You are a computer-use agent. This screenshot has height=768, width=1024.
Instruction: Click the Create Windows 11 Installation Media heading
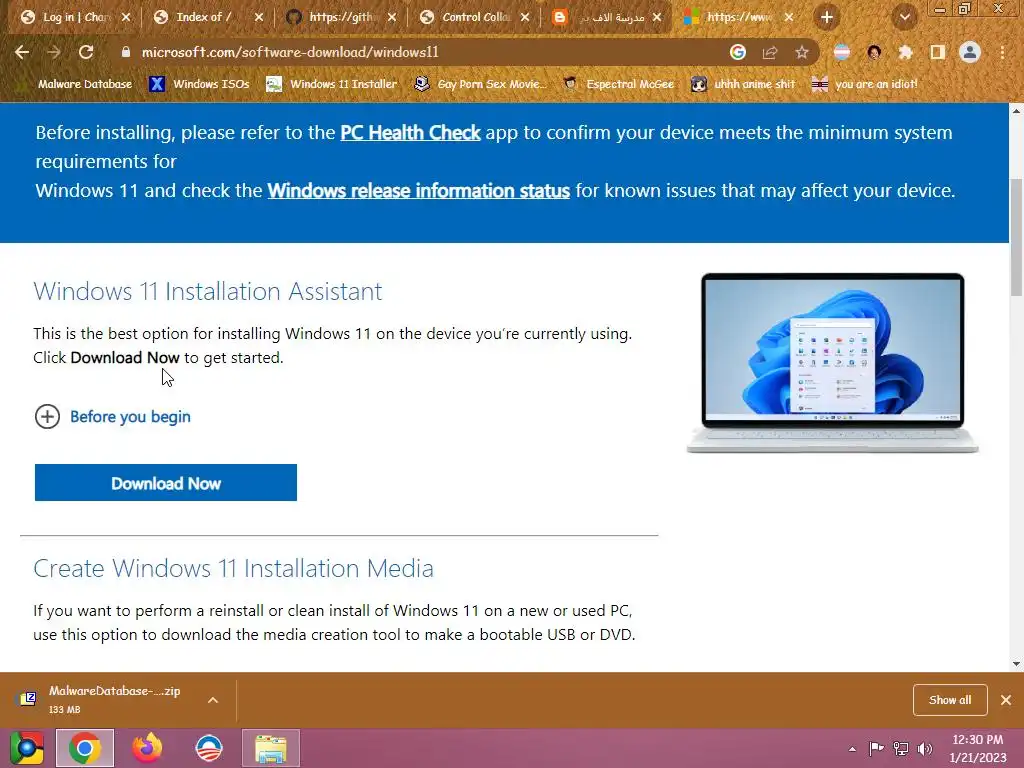(233, 568)
